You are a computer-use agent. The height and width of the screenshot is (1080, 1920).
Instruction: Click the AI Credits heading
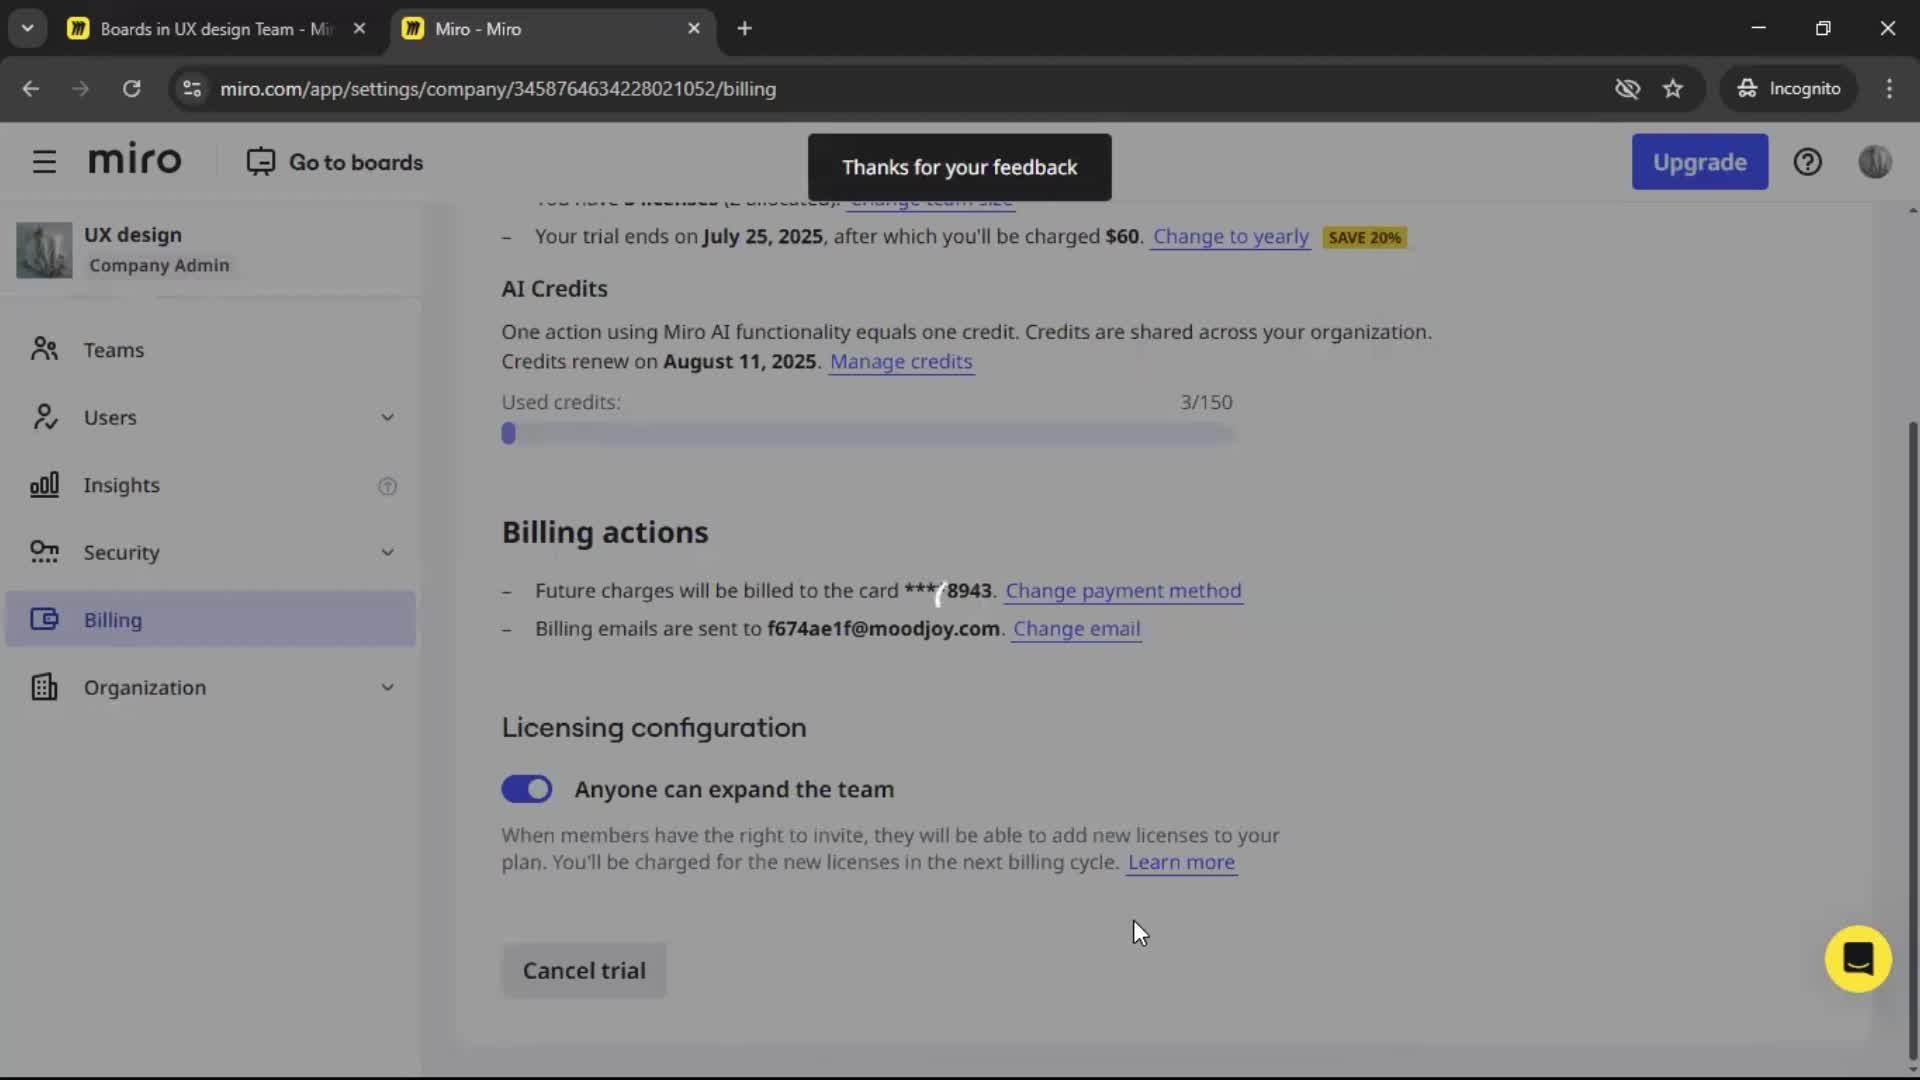point(555,289)
